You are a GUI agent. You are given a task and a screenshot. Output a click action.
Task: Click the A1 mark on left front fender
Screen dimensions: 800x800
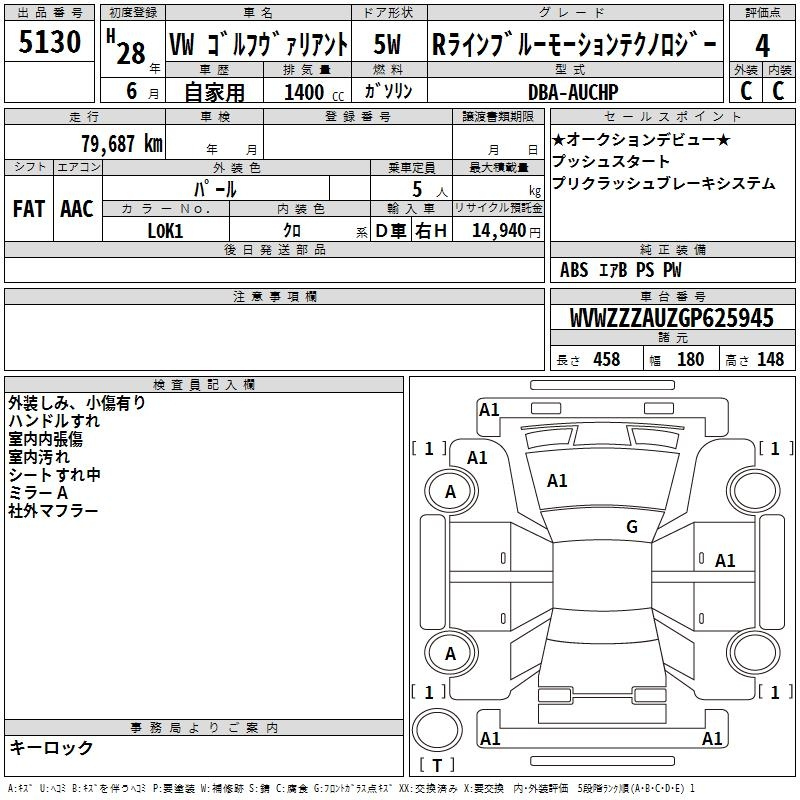tap(477, 458)
